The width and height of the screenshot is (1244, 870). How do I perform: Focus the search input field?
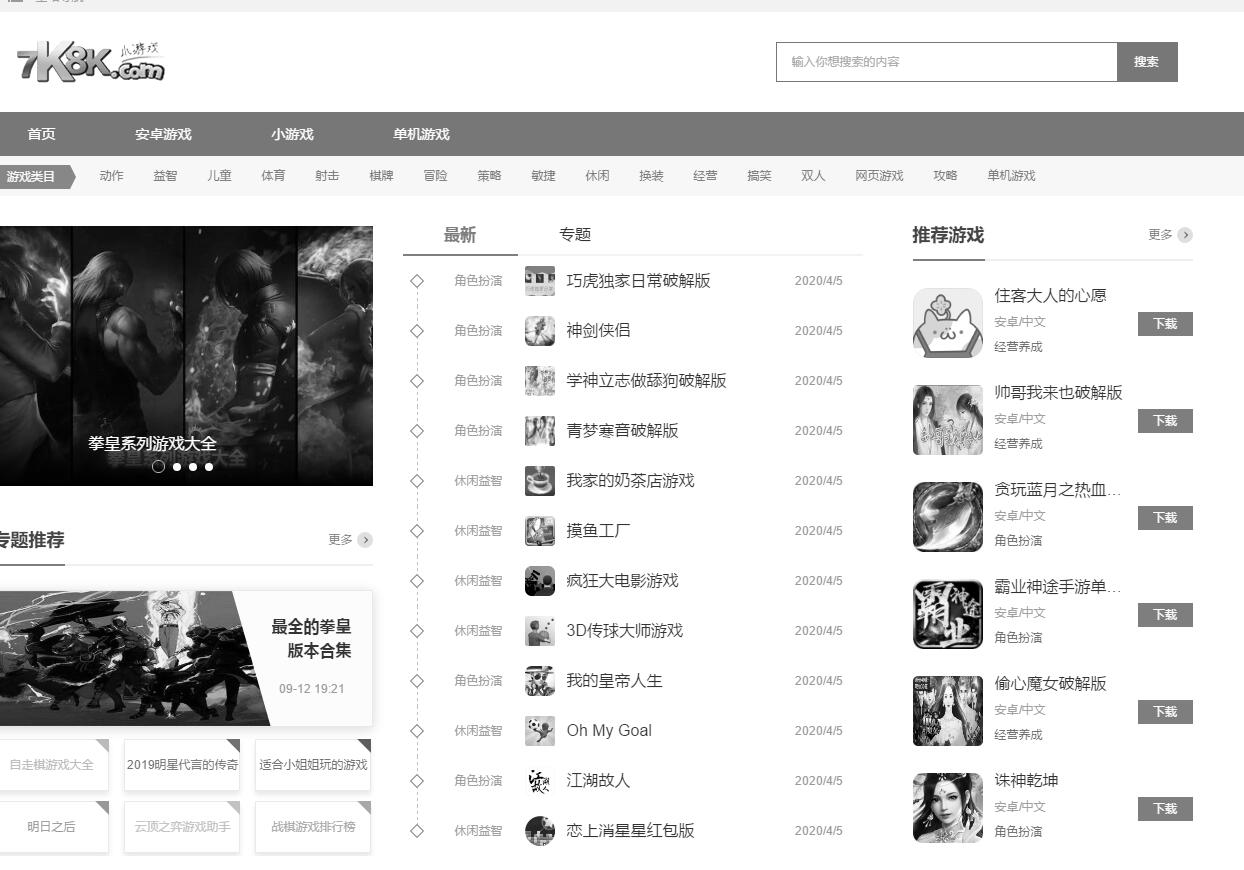click(946, 62)
